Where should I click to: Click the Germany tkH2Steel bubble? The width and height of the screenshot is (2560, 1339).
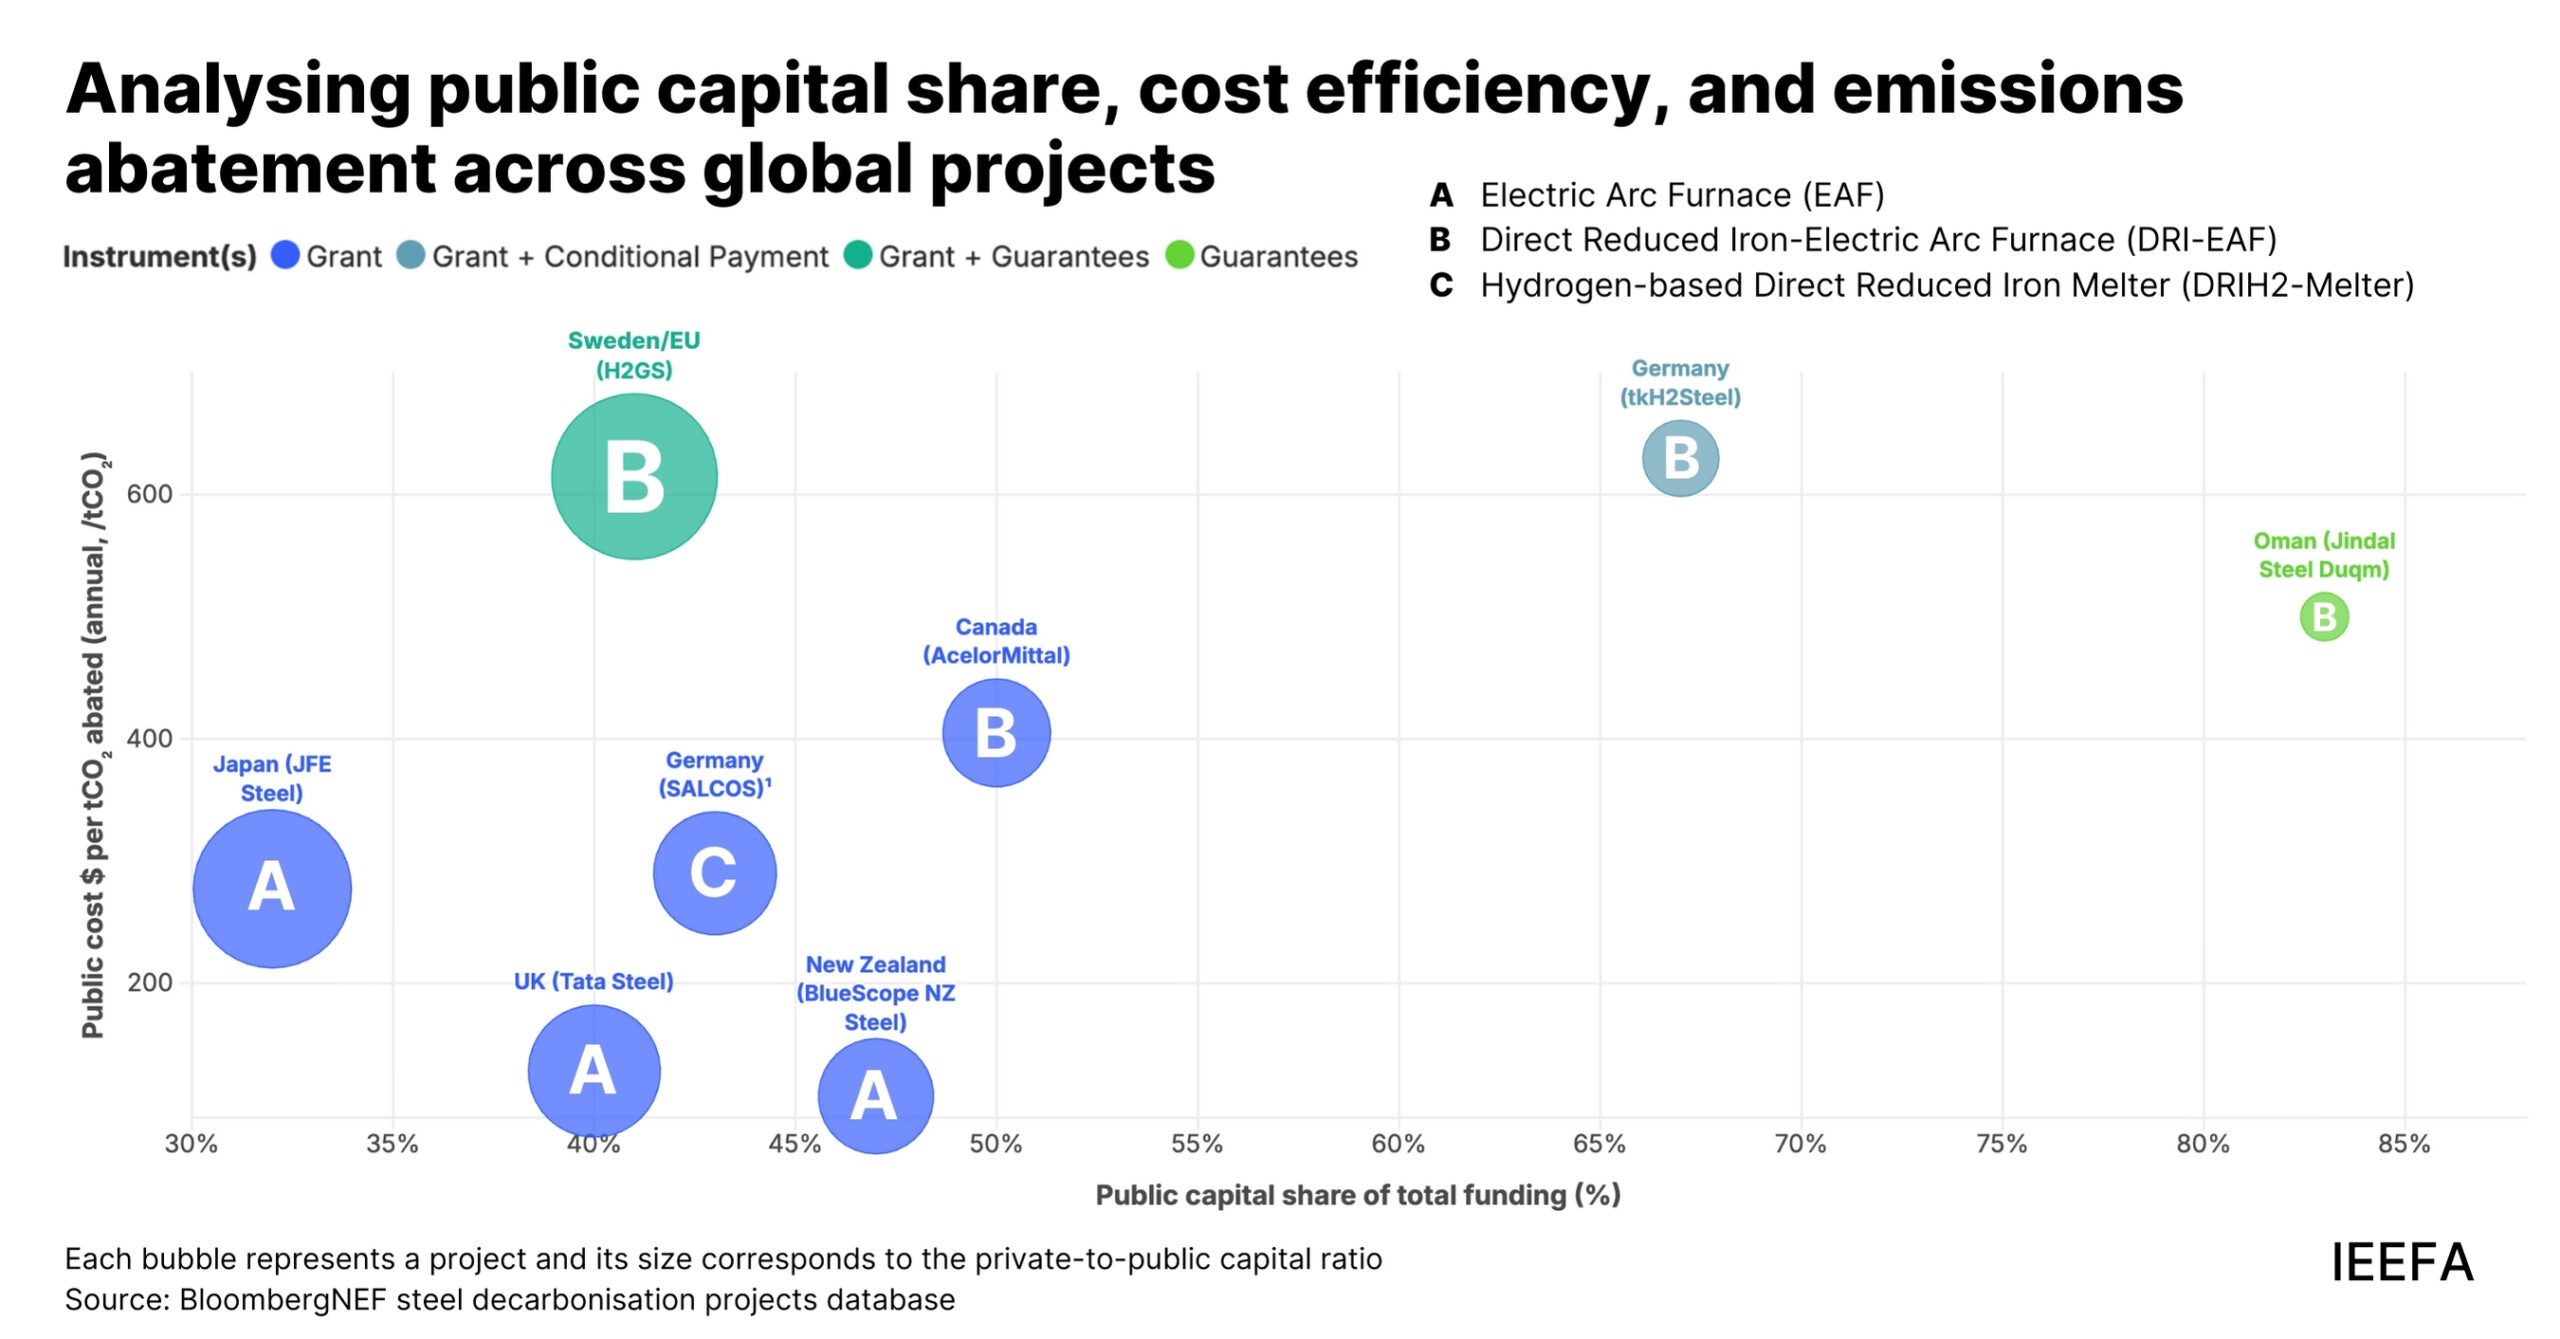[1680, 458]
